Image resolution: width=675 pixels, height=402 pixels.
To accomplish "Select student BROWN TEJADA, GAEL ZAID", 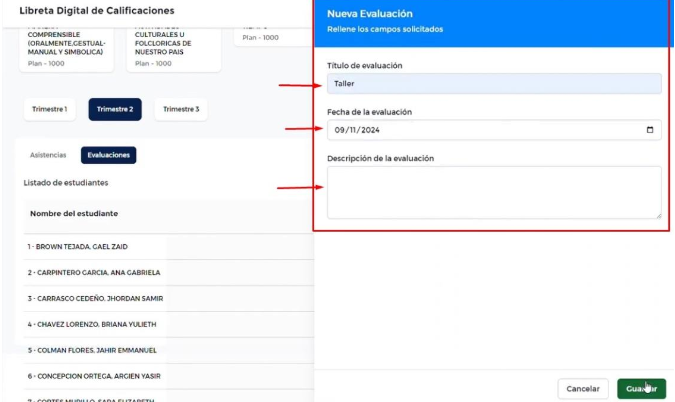I will coord(78,246).
